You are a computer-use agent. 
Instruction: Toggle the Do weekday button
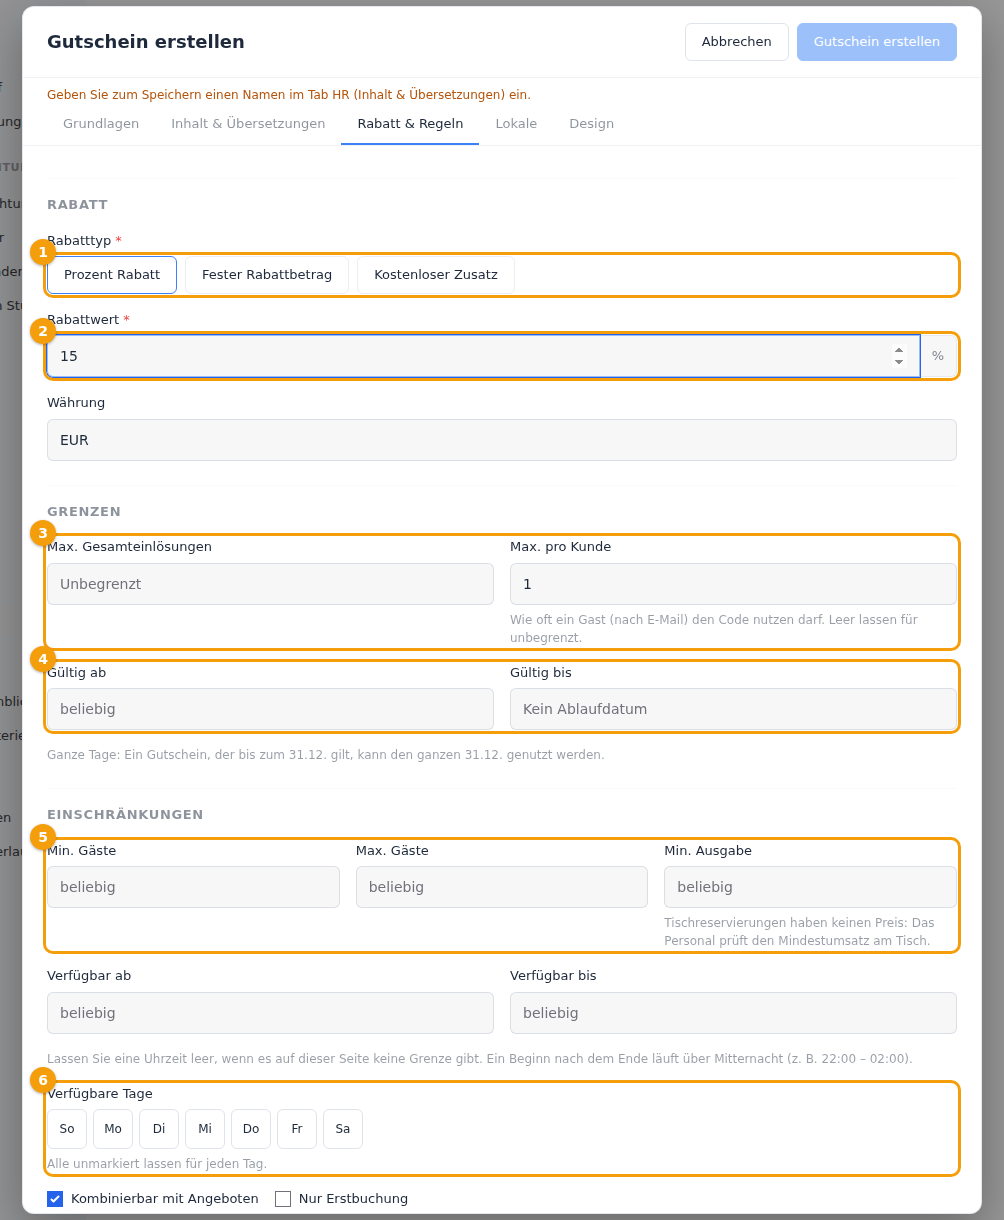[x=251, y=1129]
